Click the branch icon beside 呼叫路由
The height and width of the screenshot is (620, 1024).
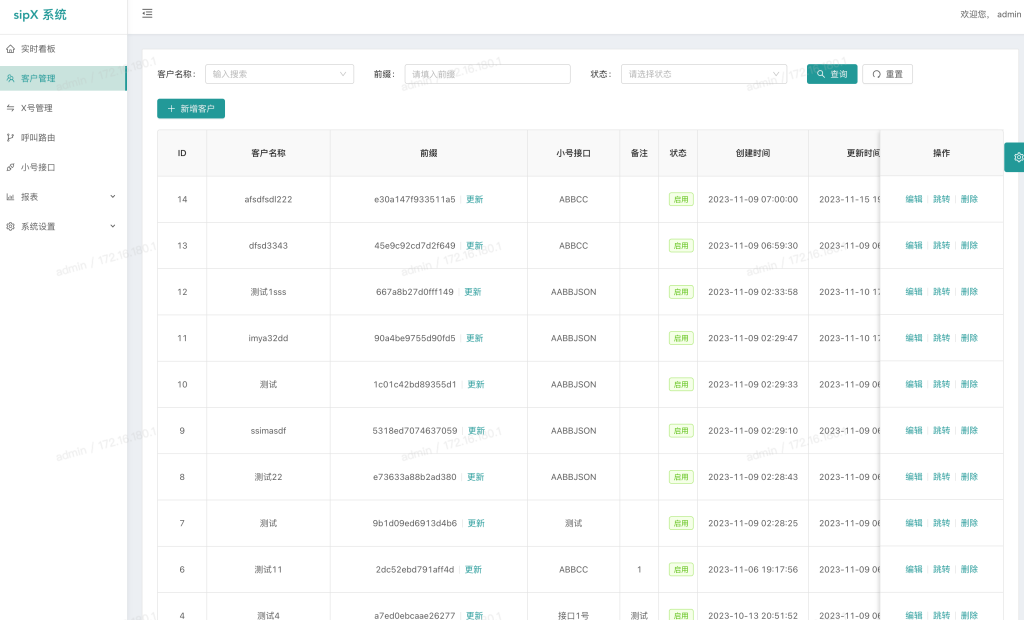[x=10, y=138]
